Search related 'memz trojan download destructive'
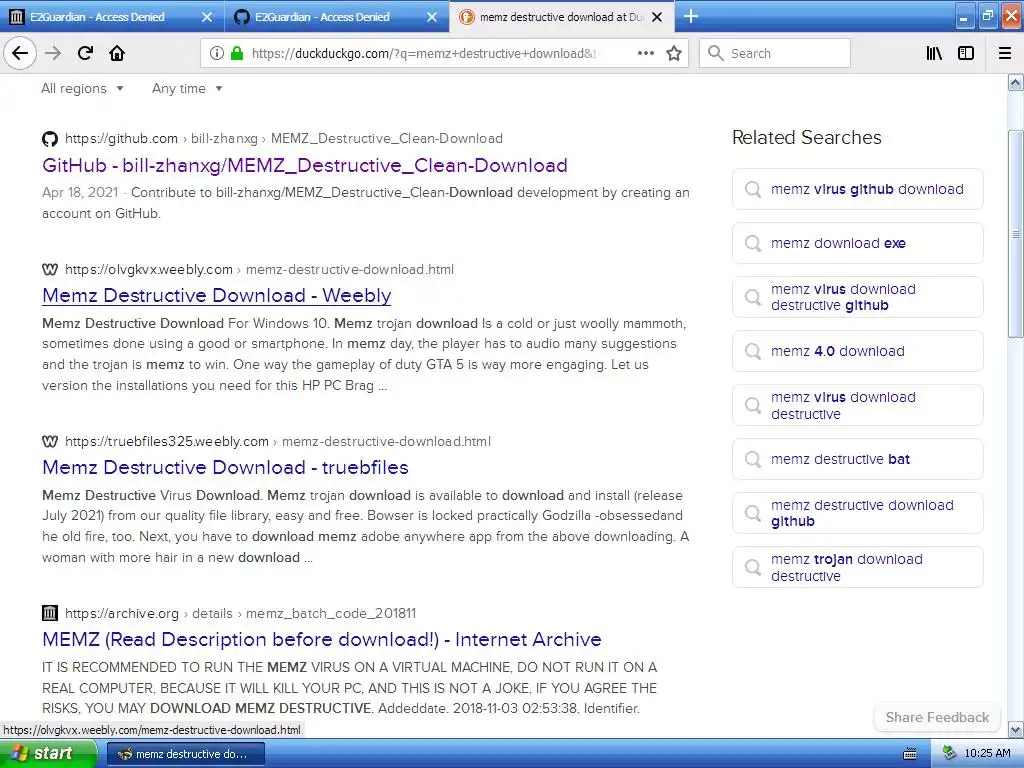Image resolution: width=1024 pixels, height=768 pixels. coord(857,568)
